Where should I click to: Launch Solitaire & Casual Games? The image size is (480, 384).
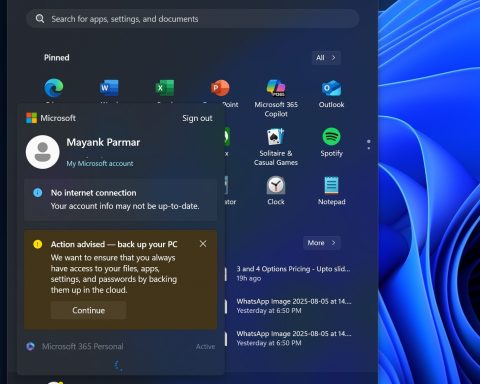click(276, 147)
